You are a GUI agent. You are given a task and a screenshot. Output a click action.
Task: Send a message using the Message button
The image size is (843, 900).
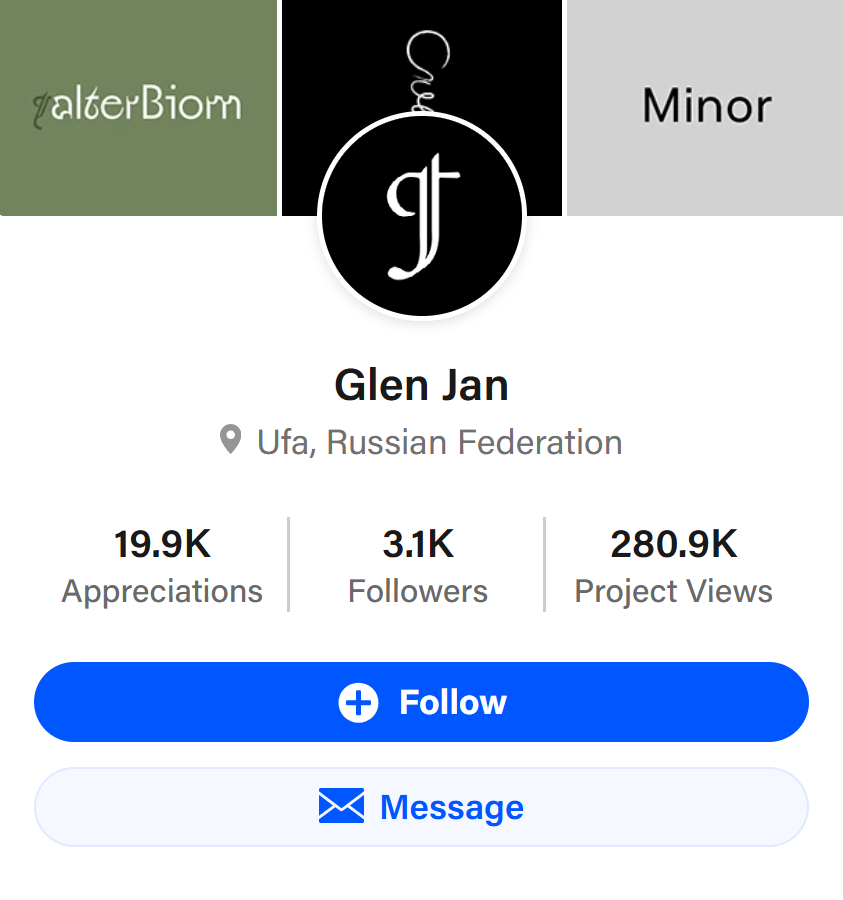click(x=421, y=807)
